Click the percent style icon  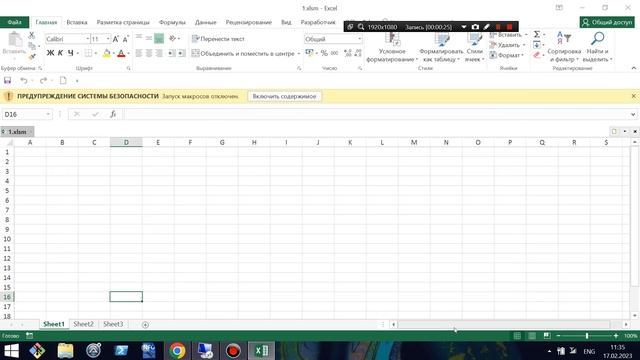point(324,53)
